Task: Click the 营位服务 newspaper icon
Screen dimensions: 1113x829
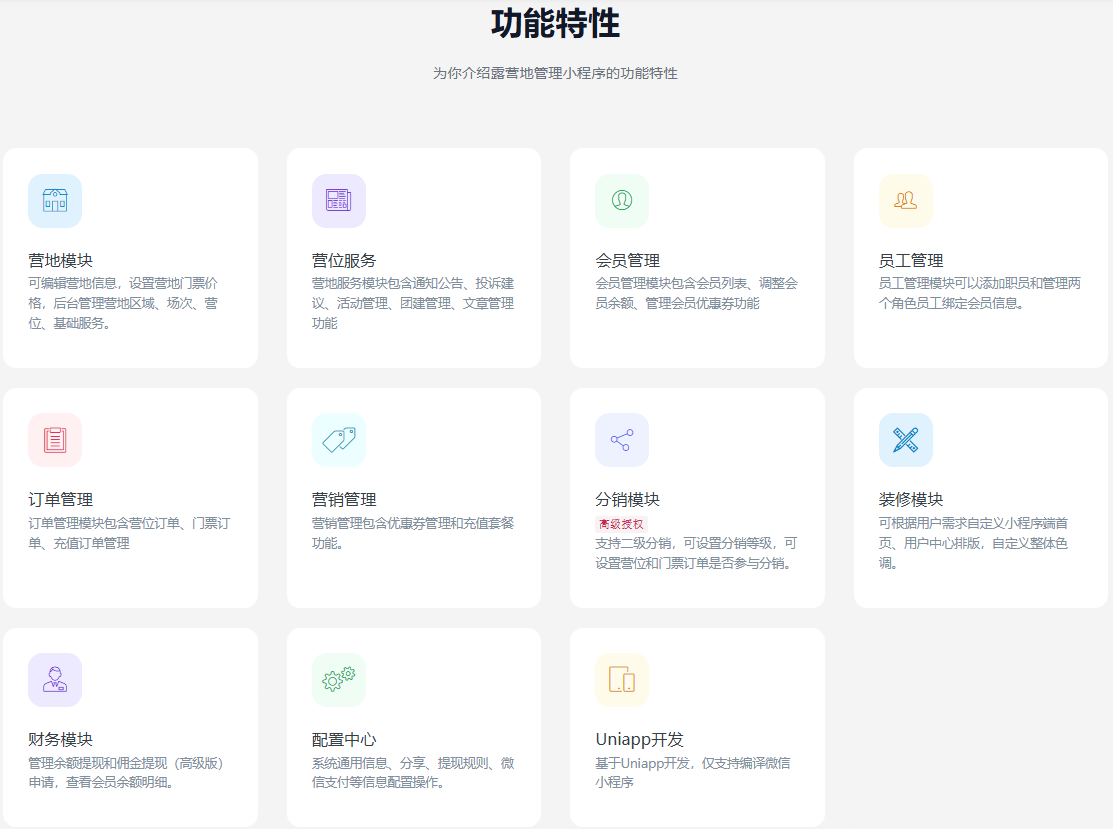Action: pyautogui.click(x=338, y=201)
